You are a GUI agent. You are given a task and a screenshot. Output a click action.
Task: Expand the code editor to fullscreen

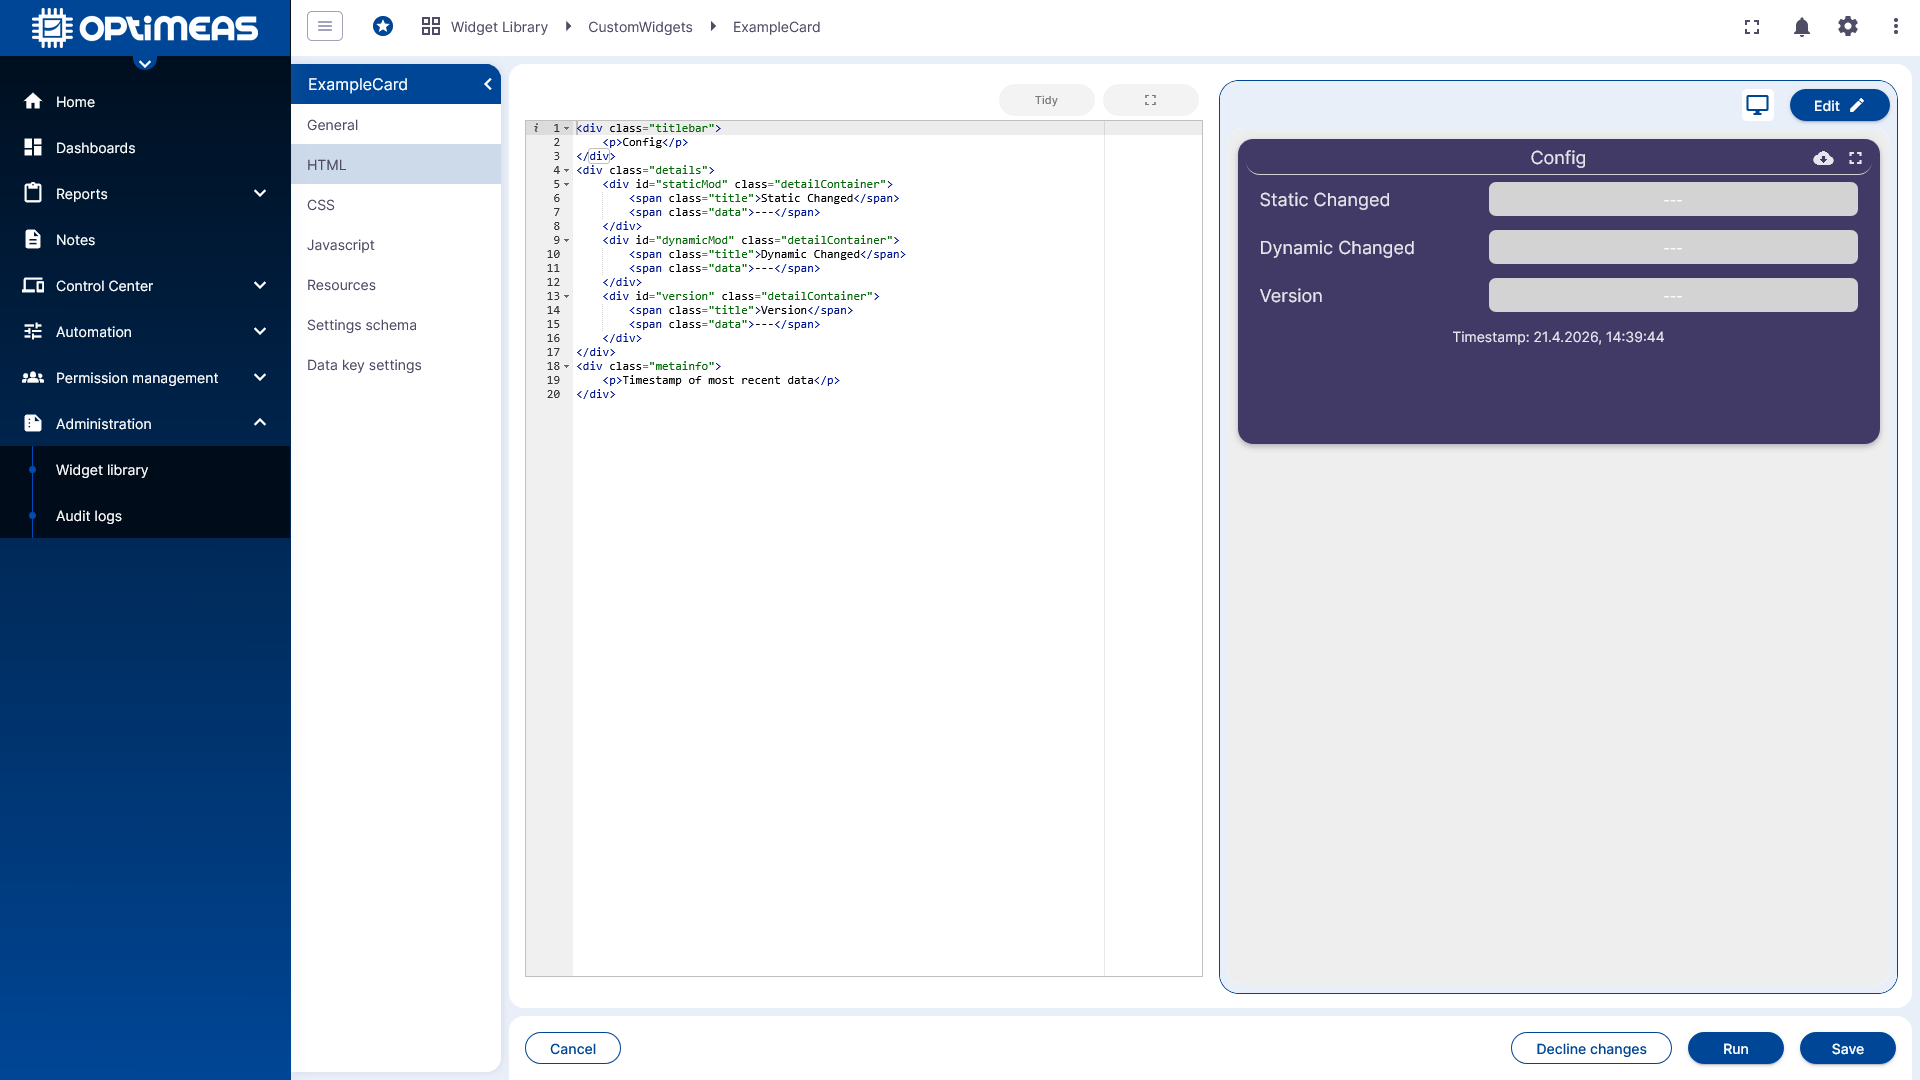(x=1150, y=100)
